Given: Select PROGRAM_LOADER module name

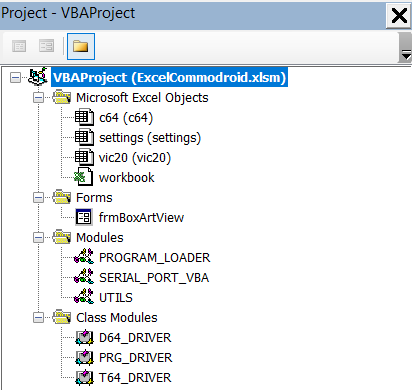Looking at the screenshot, I should click(x=155, y=258).
